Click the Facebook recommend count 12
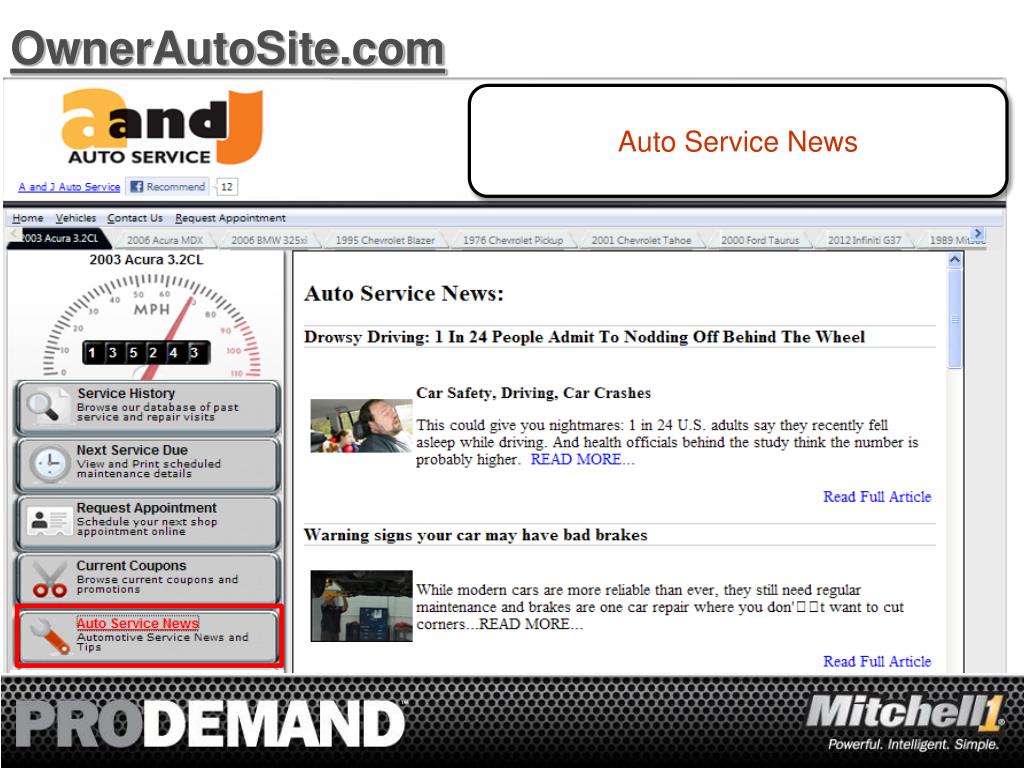This screenshot has width=1024, height=768. [x=227, y=187]
